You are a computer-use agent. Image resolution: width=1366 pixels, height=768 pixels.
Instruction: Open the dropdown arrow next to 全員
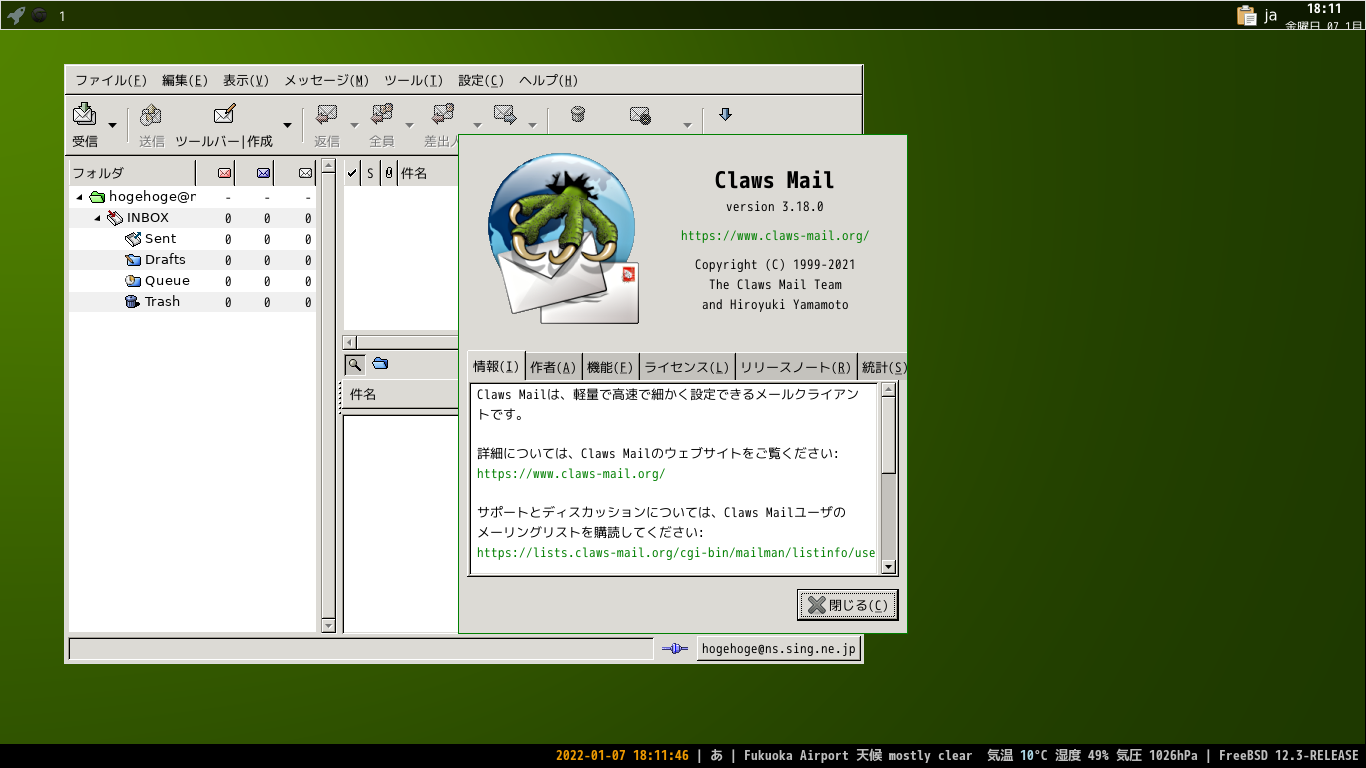point(409,125)
